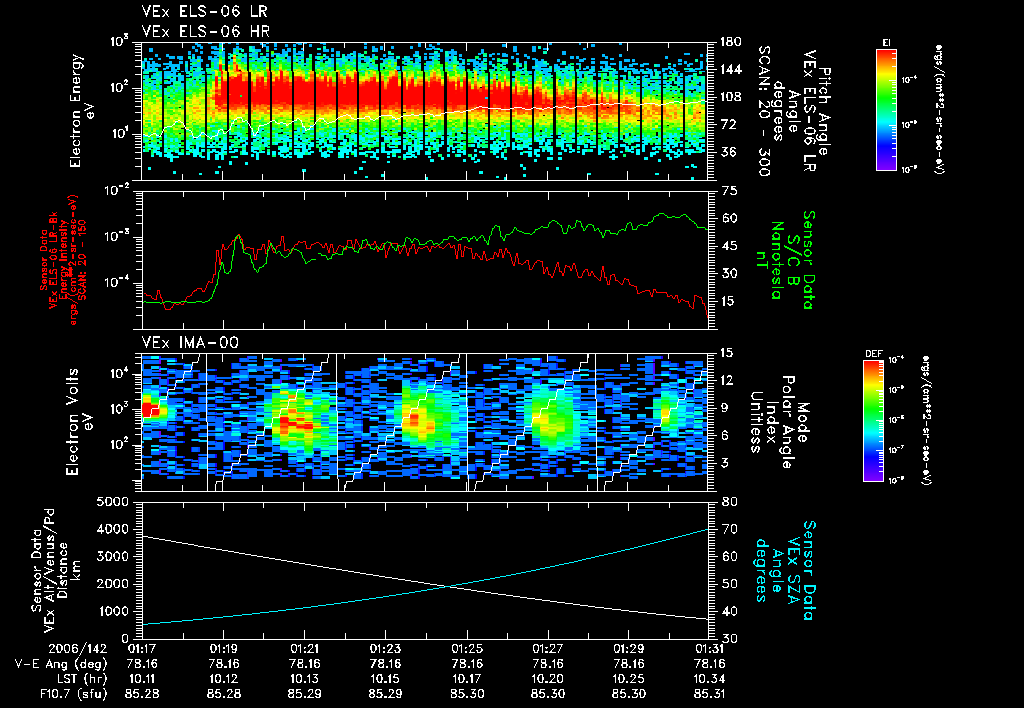The height and width of the screenshot is (708, 1024).
Task: Click the 108 degree pitch angle tick
Action: click(730, 97)
